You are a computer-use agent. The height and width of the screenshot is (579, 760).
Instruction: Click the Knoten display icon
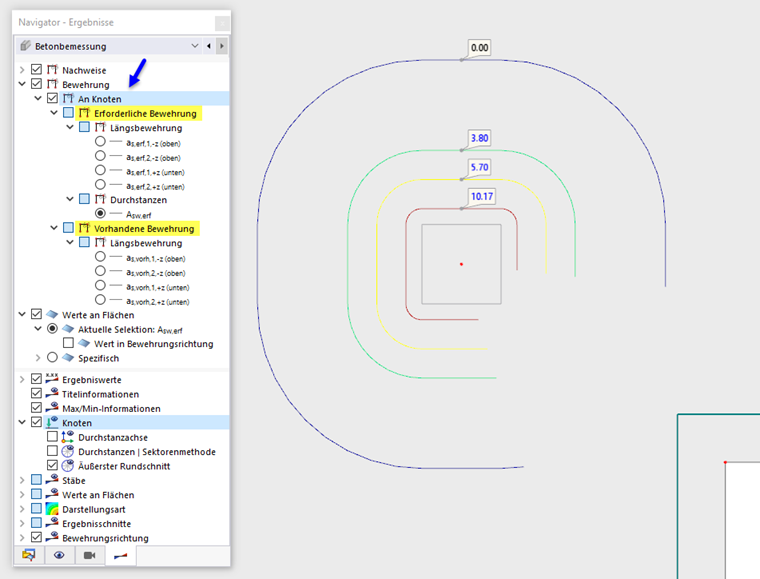click(52, 422)
